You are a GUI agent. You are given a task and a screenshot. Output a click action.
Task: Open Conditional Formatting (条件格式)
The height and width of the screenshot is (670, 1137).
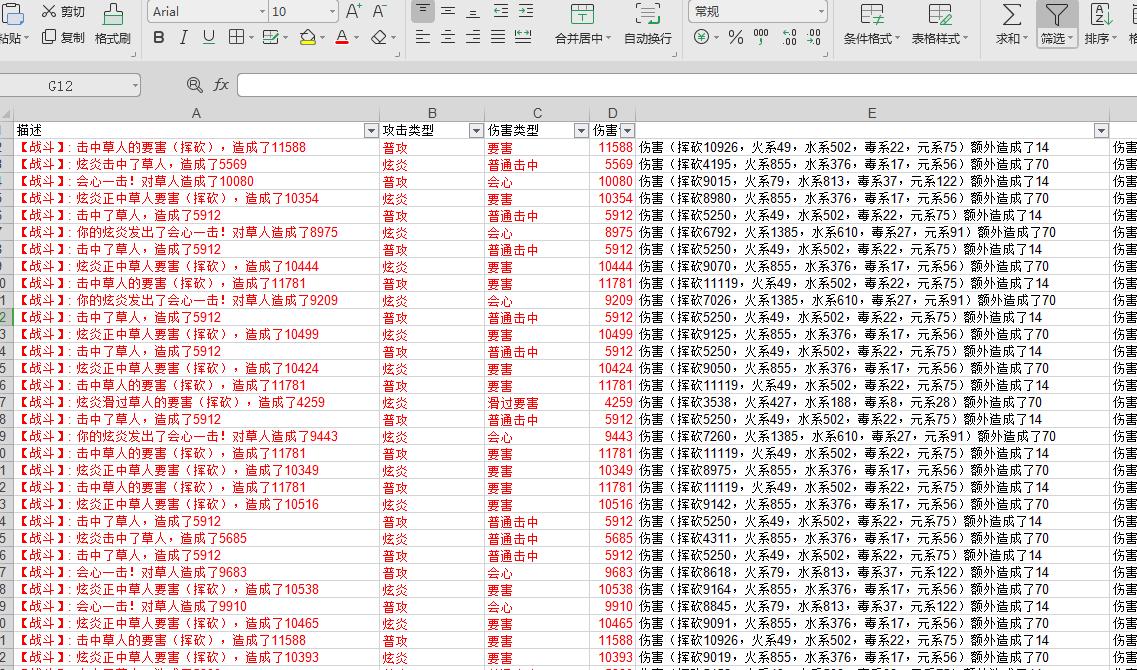872,25
